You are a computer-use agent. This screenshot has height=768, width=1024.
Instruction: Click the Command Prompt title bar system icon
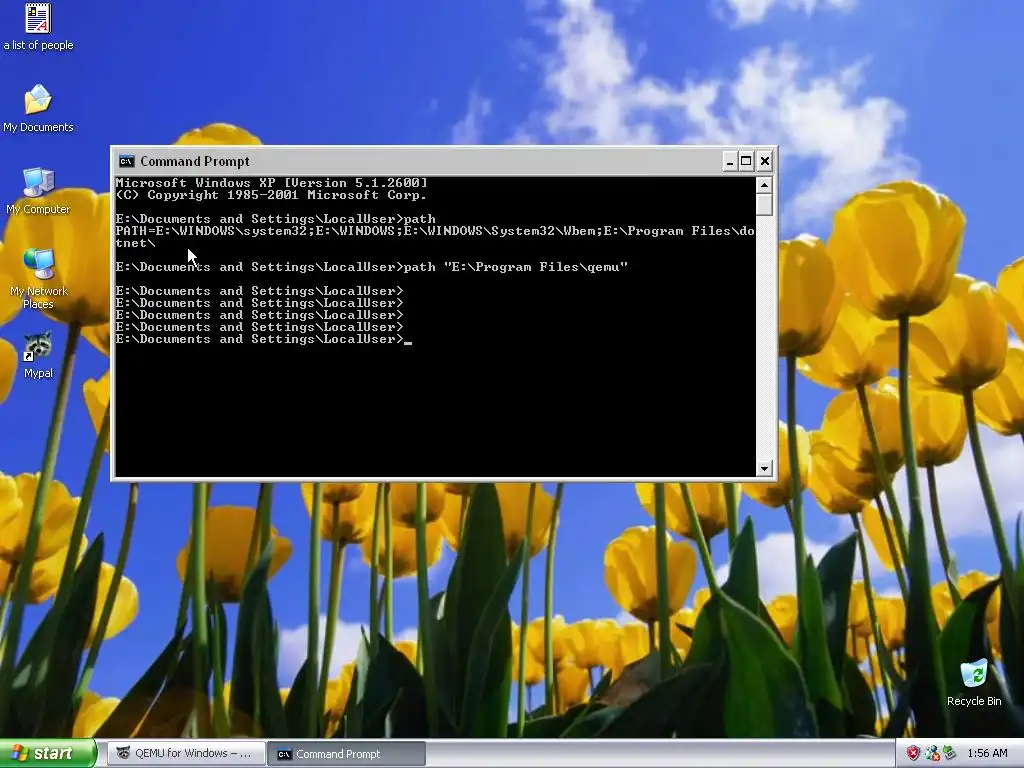[127, 161]
